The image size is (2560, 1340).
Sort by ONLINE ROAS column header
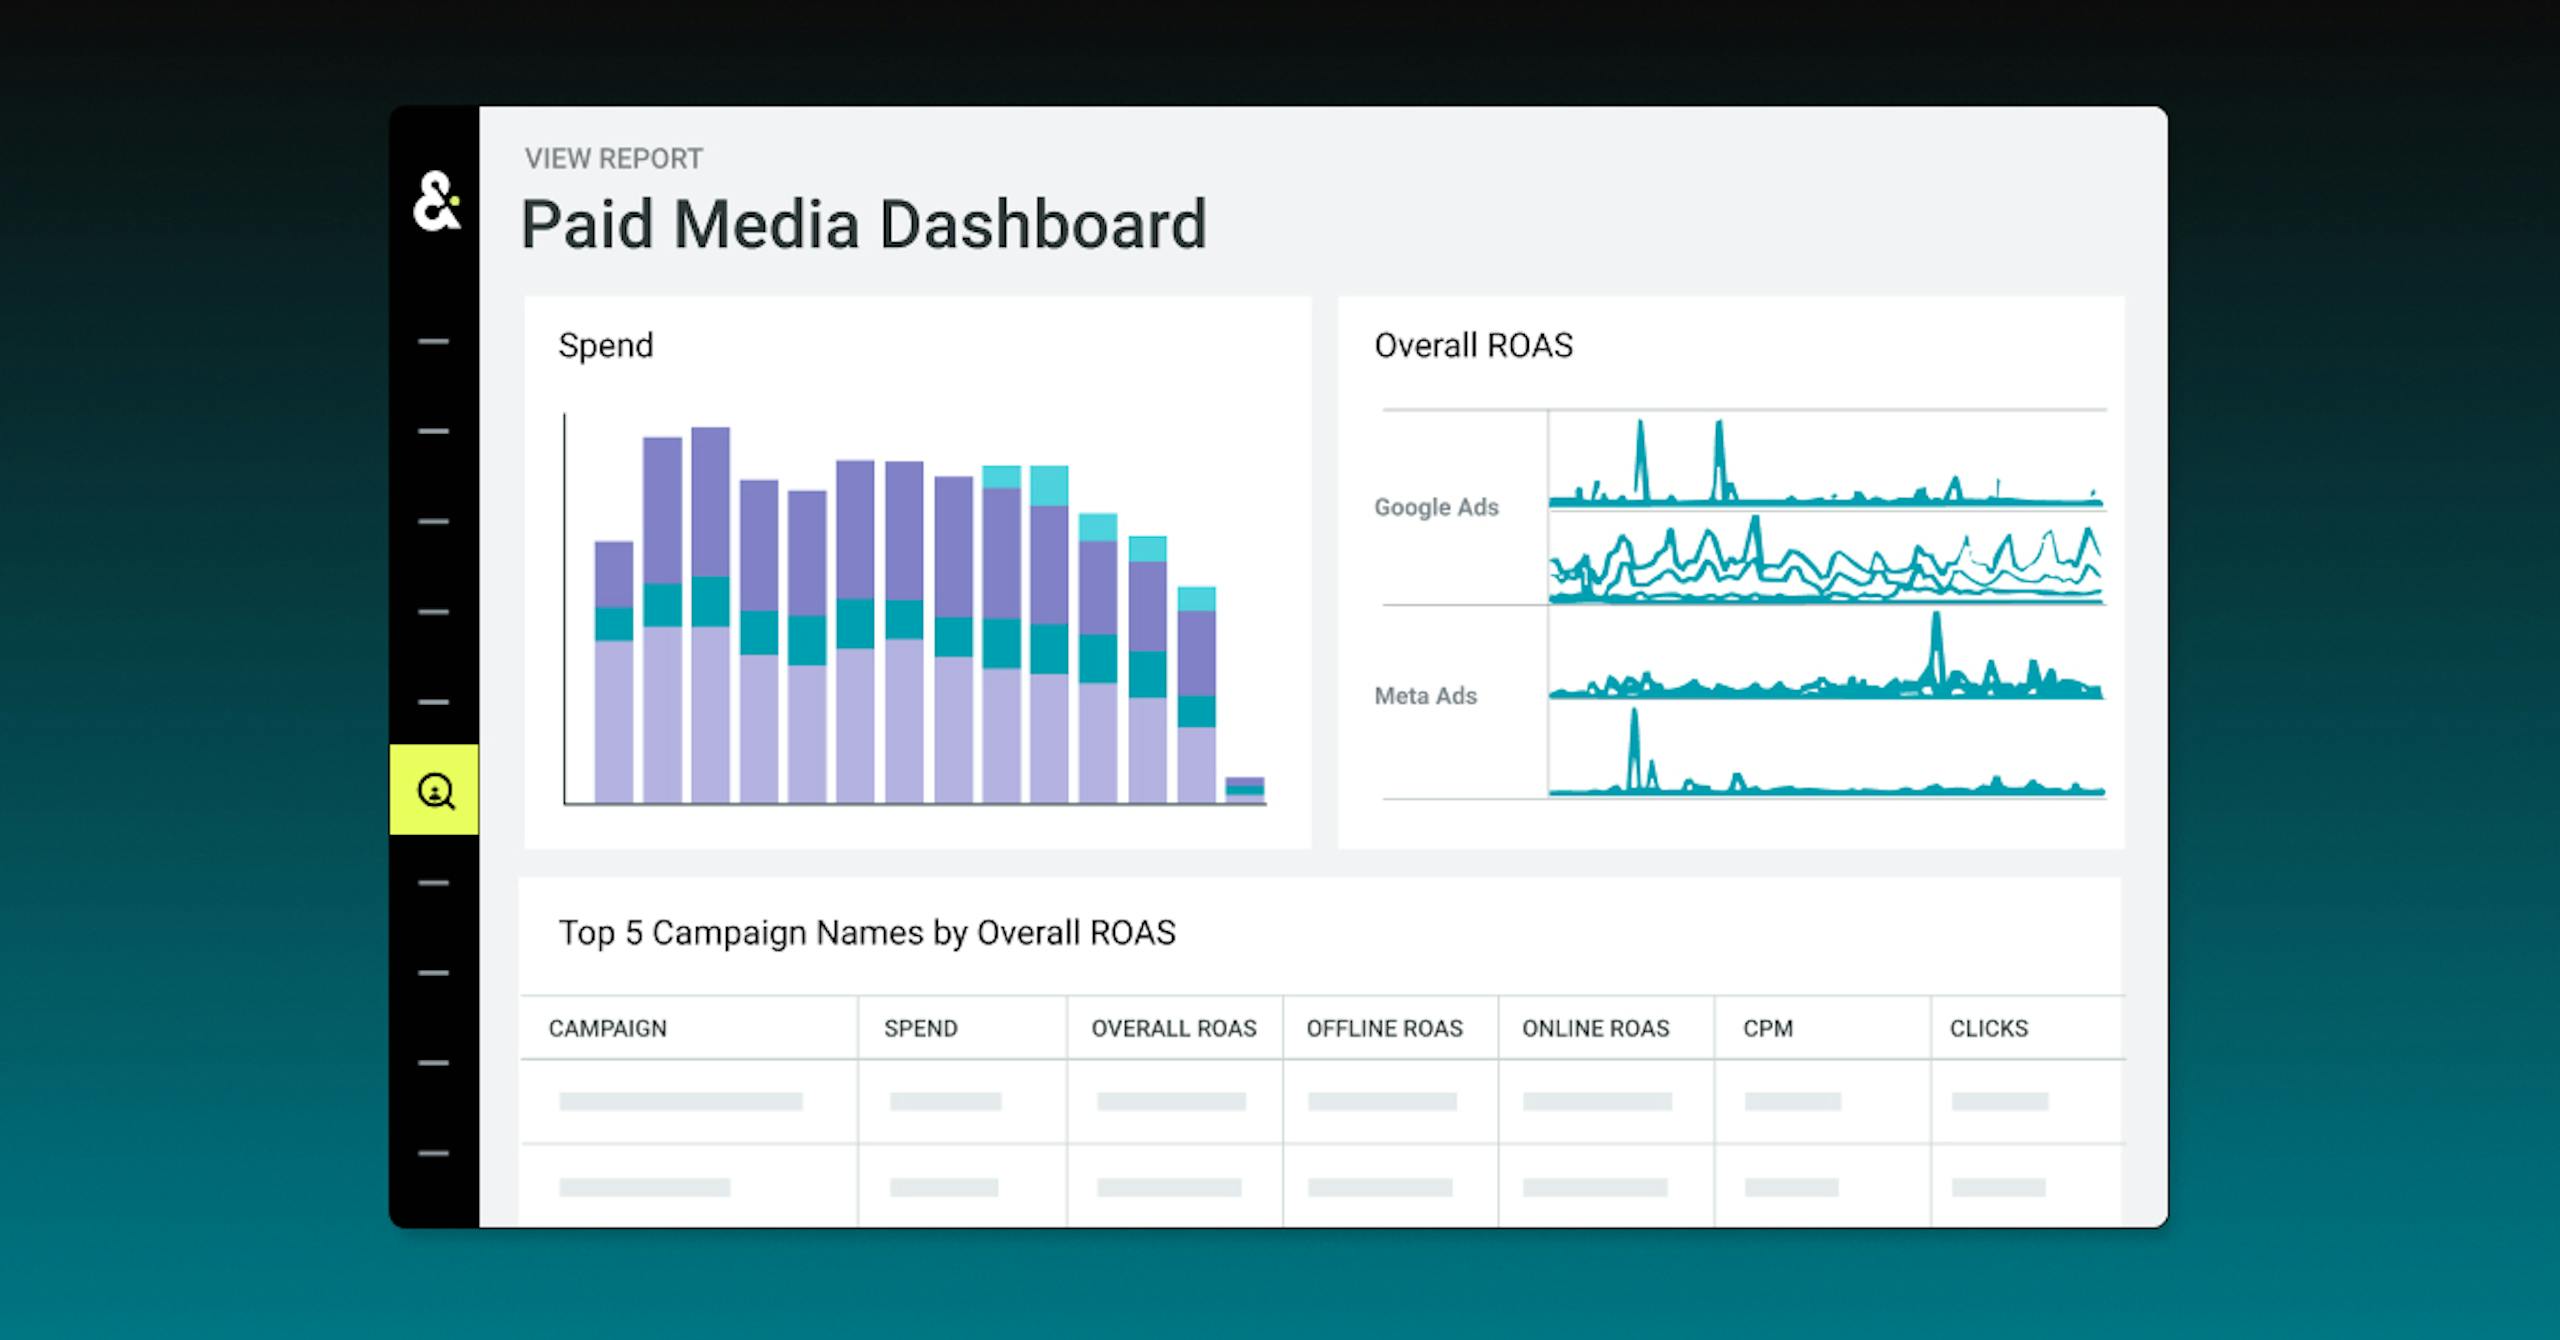pyautogui.click(x=1595, y=1028)
